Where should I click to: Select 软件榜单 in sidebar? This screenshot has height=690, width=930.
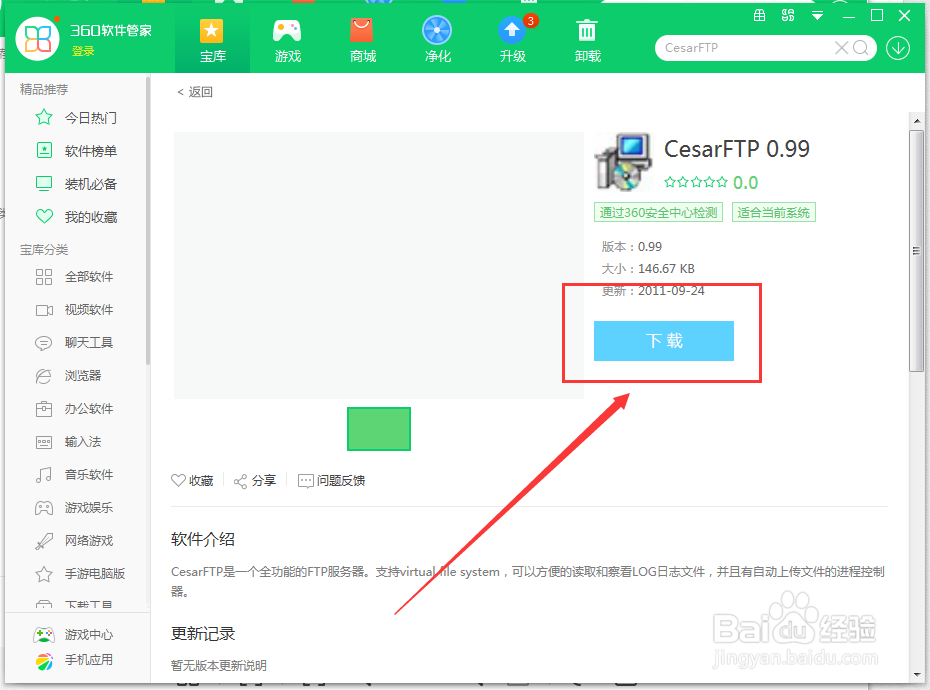(x=91, y=151)
